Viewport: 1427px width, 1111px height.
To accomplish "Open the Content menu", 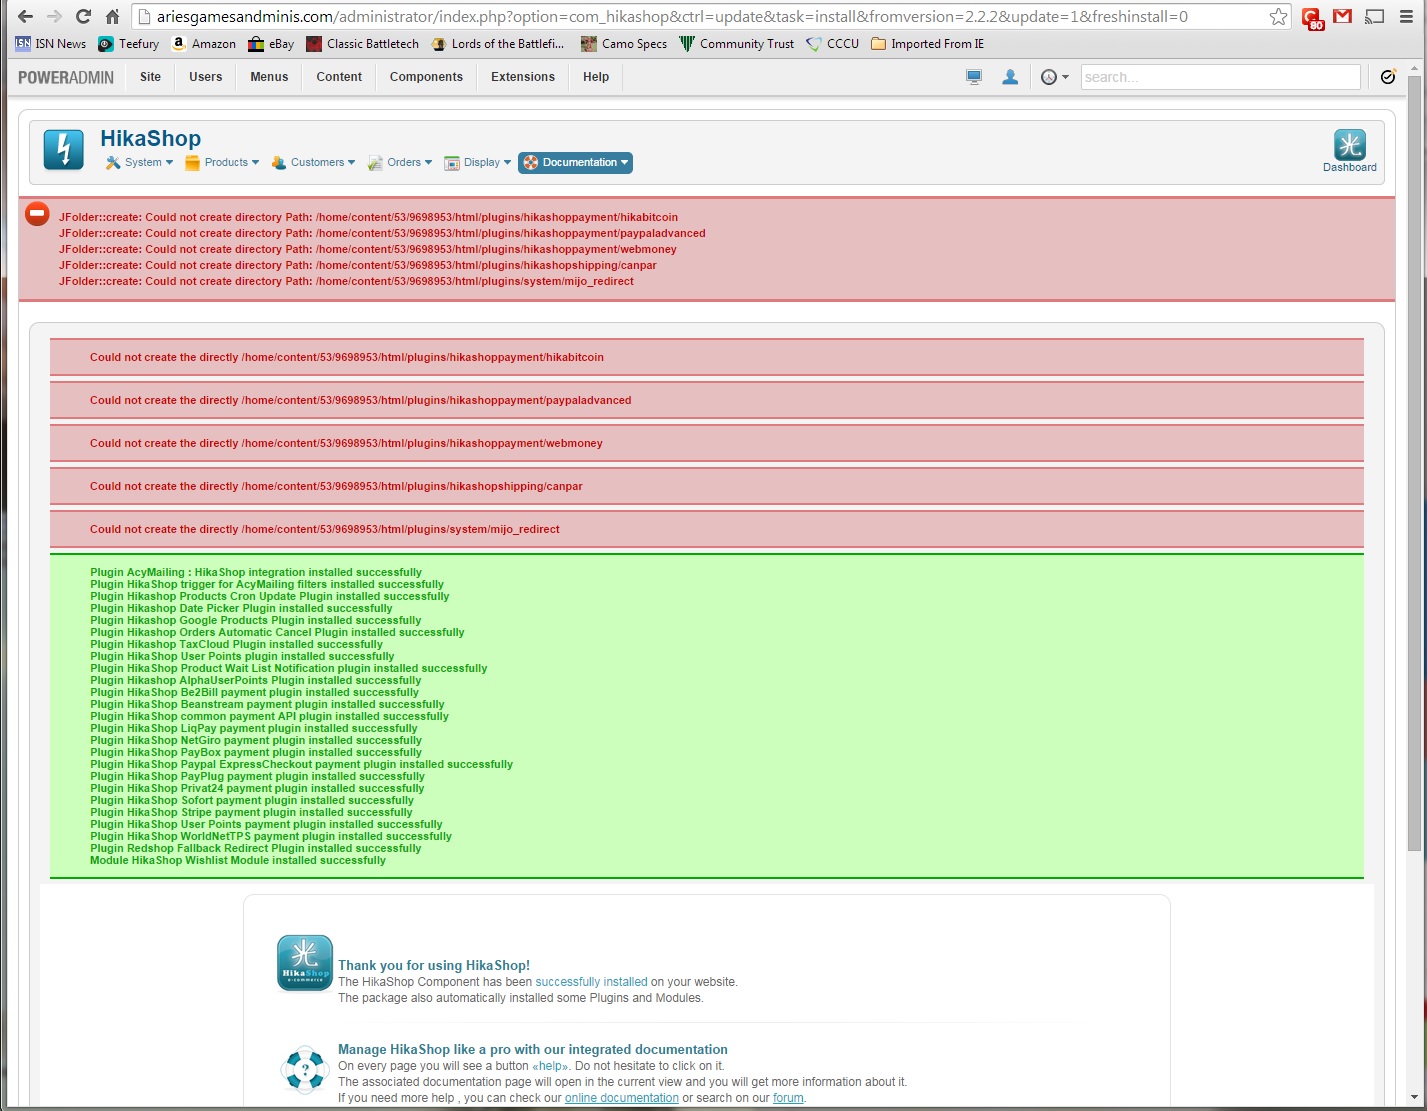I will [339, 77].
